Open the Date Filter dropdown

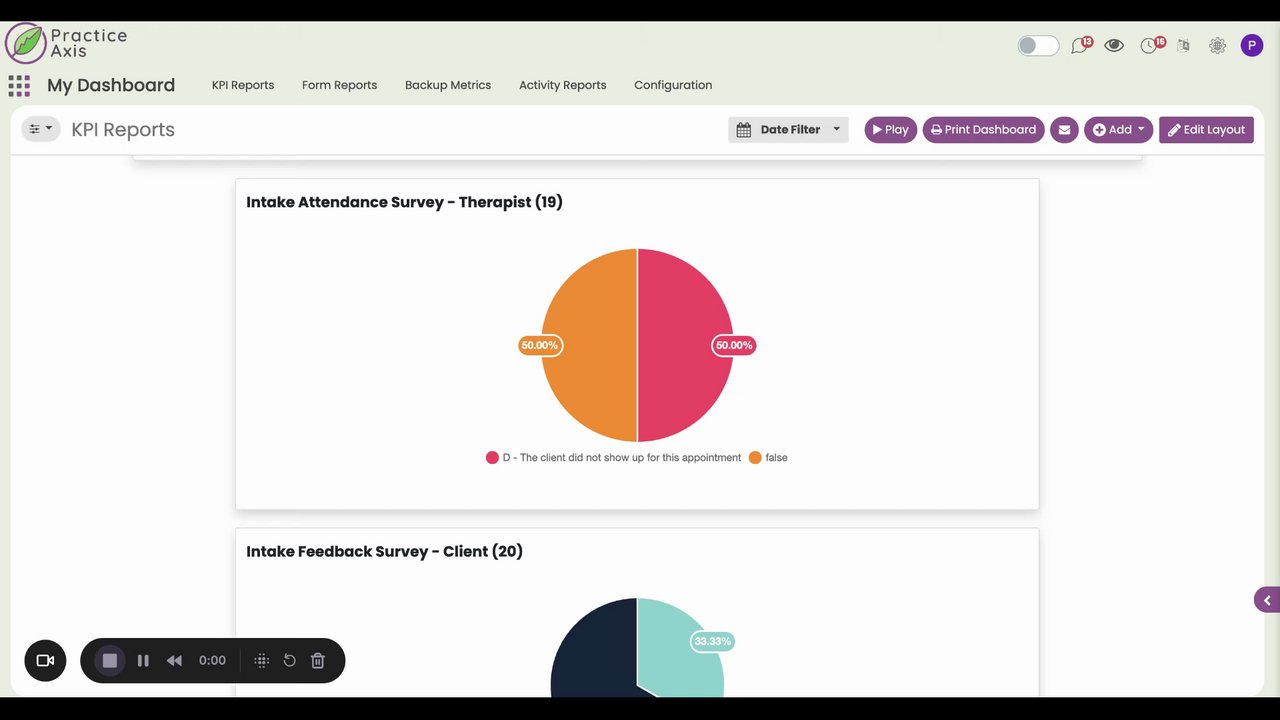click(x=788, y=129)
